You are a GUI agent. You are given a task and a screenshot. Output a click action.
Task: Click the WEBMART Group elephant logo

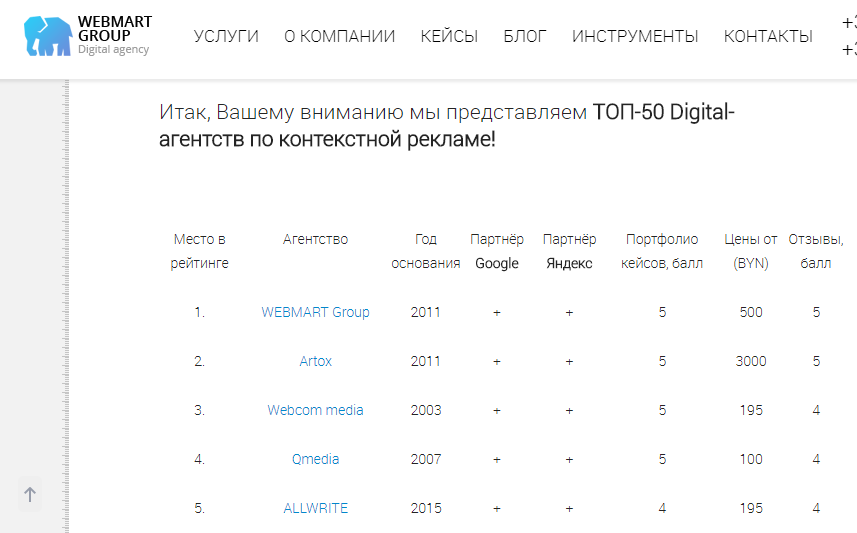pyautogui.click(x=48, y=36)
